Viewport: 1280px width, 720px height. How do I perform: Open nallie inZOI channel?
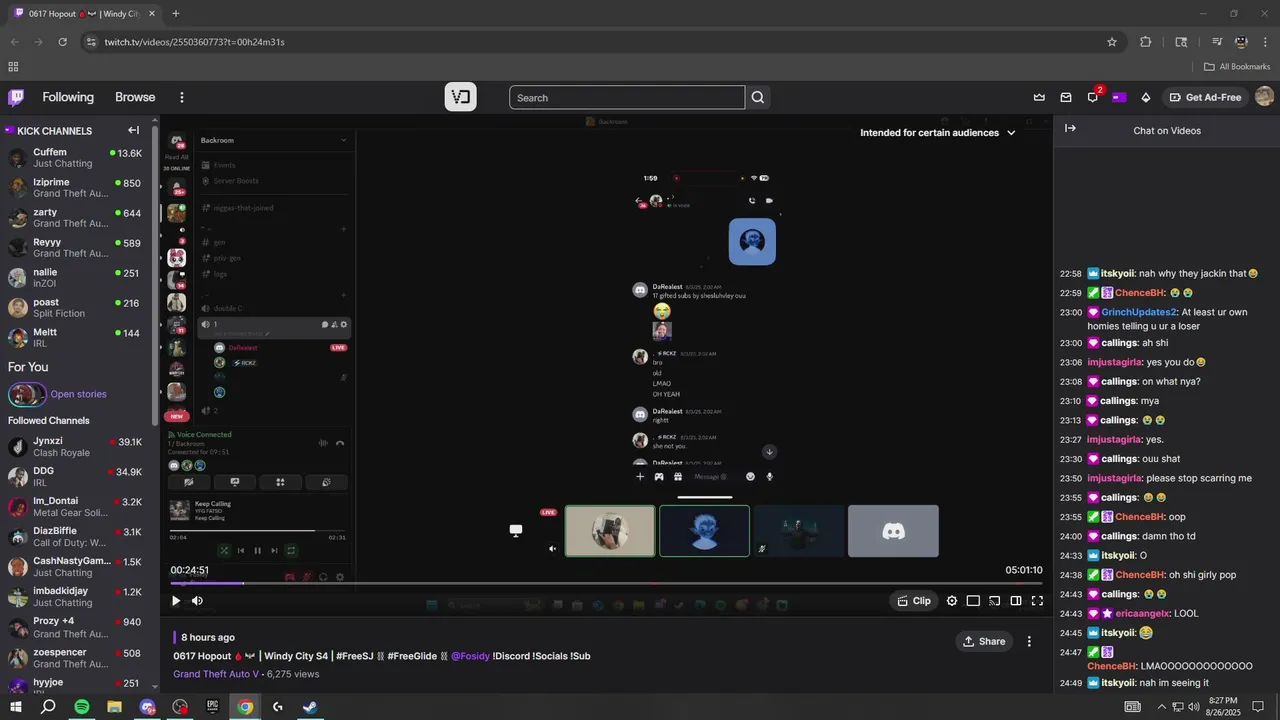tap(75, 278)
